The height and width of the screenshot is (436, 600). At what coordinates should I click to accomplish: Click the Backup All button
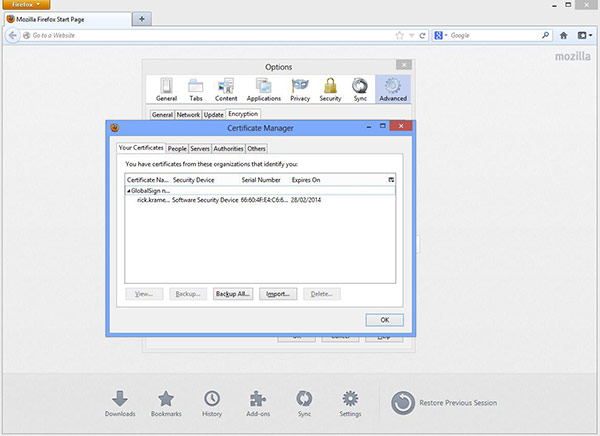233,294
